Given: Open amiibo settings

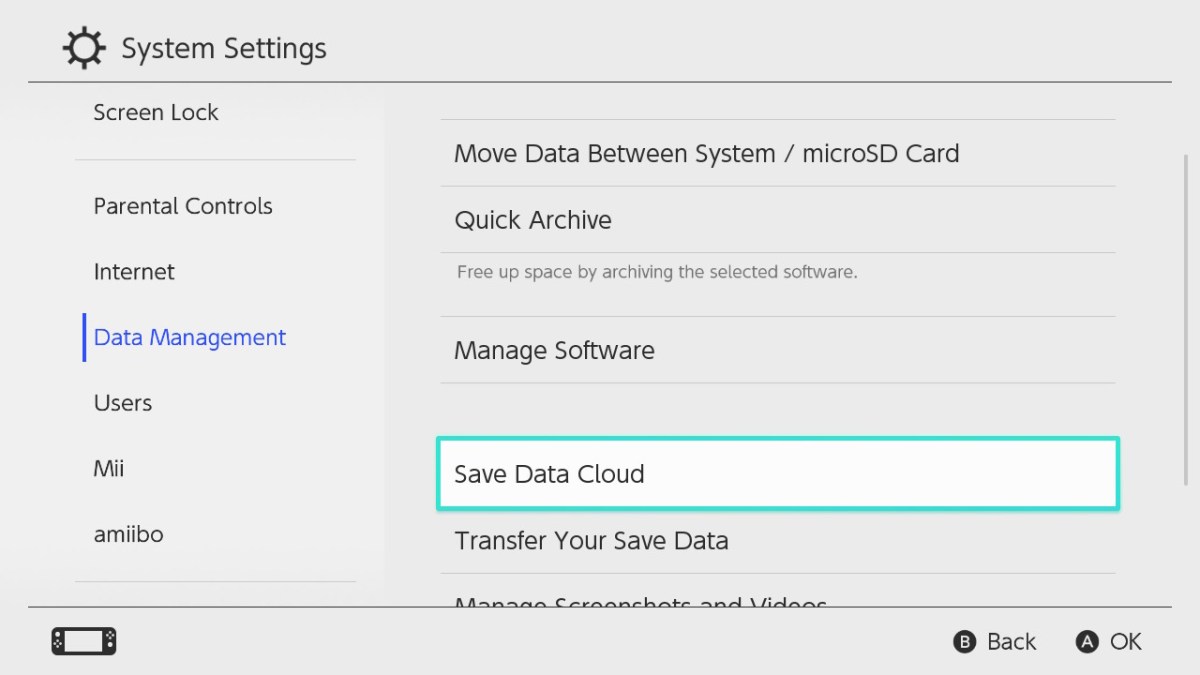Looking at the screenshot, I should click(128, 534).
